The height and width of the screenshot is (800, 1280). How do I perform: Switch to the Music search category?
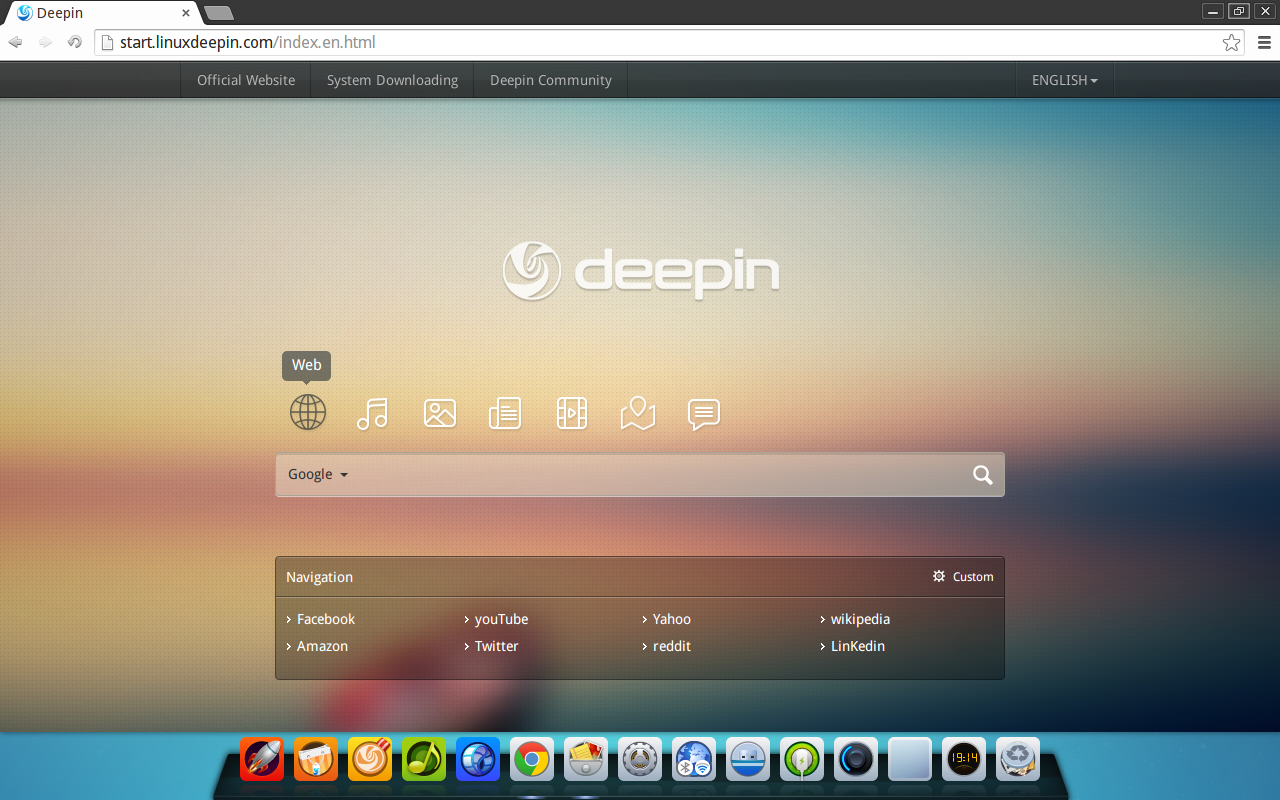(373, 412)
